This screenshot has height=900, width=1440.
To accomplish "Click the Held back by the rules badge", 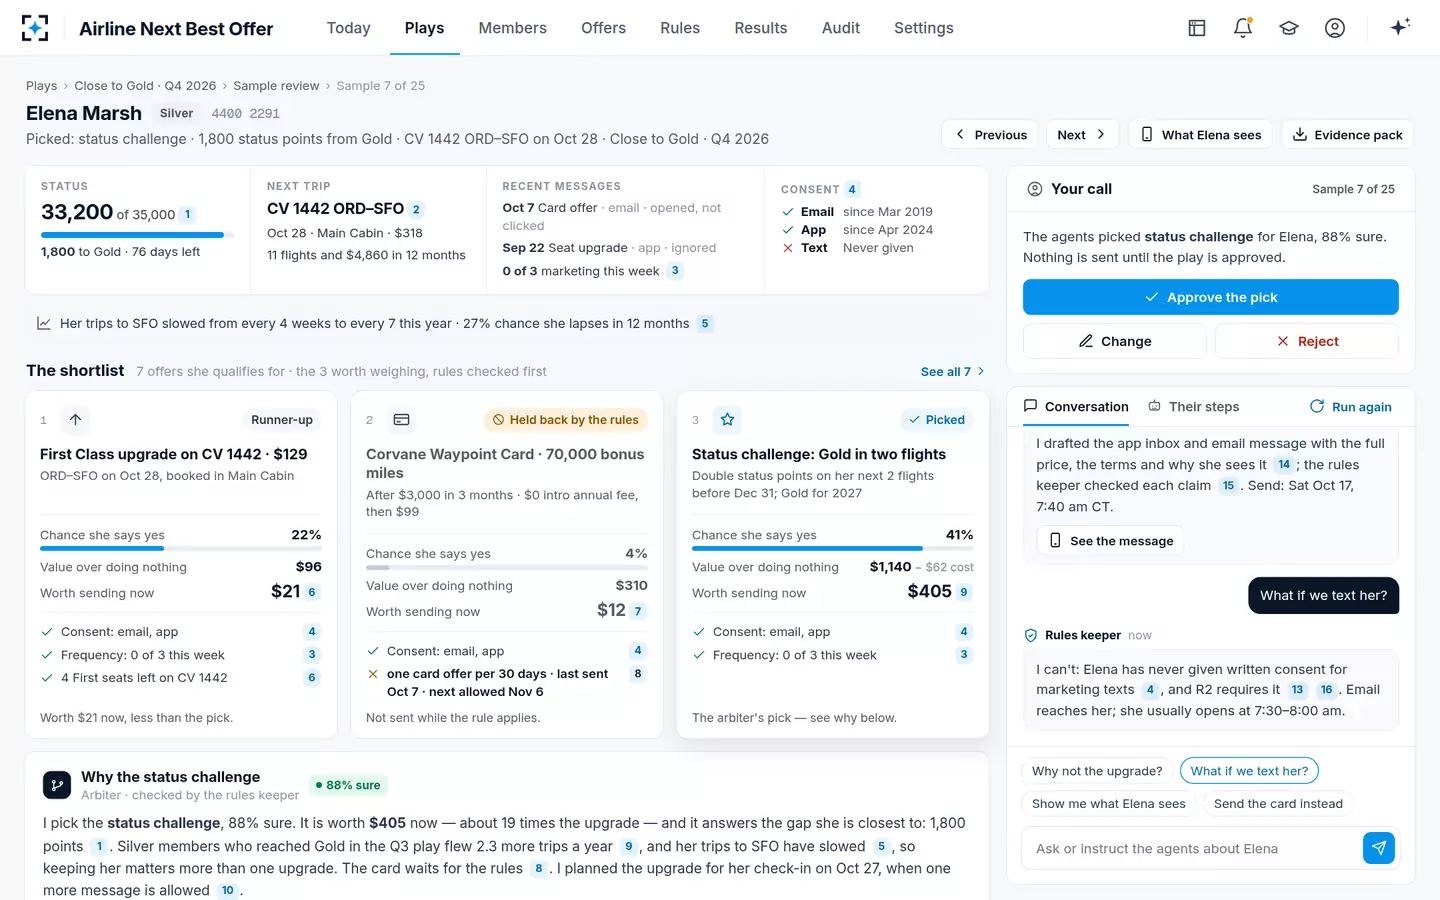I will point(566,420).
